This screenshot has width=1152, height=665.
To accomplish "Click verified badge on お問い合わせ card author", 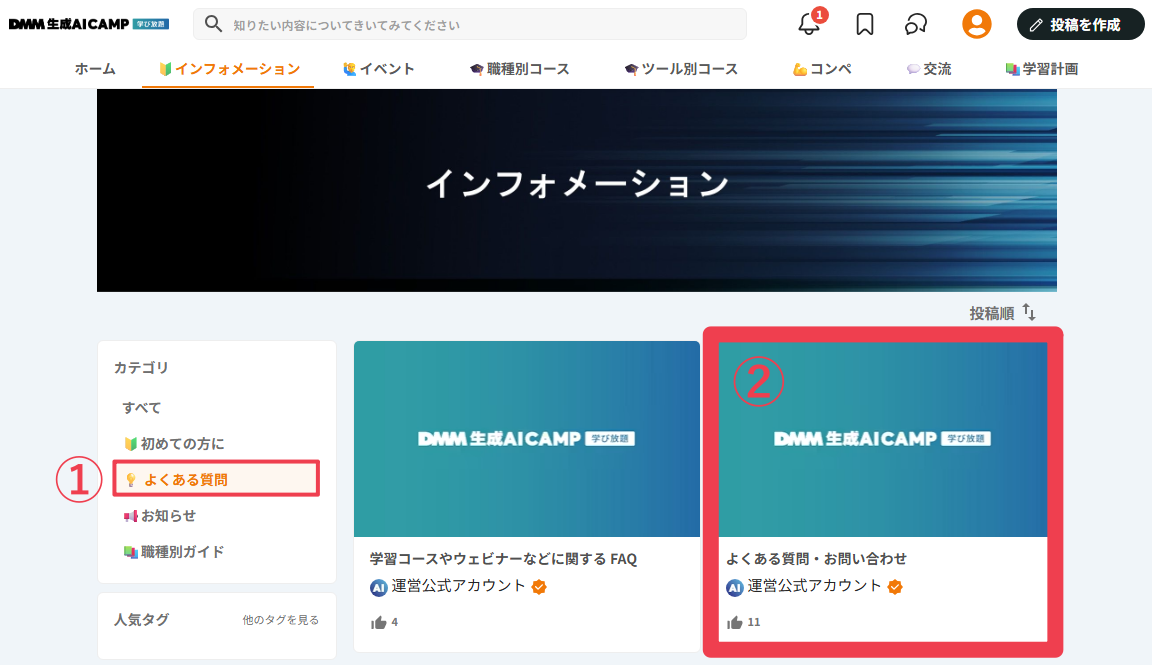I will coord(895,586).
